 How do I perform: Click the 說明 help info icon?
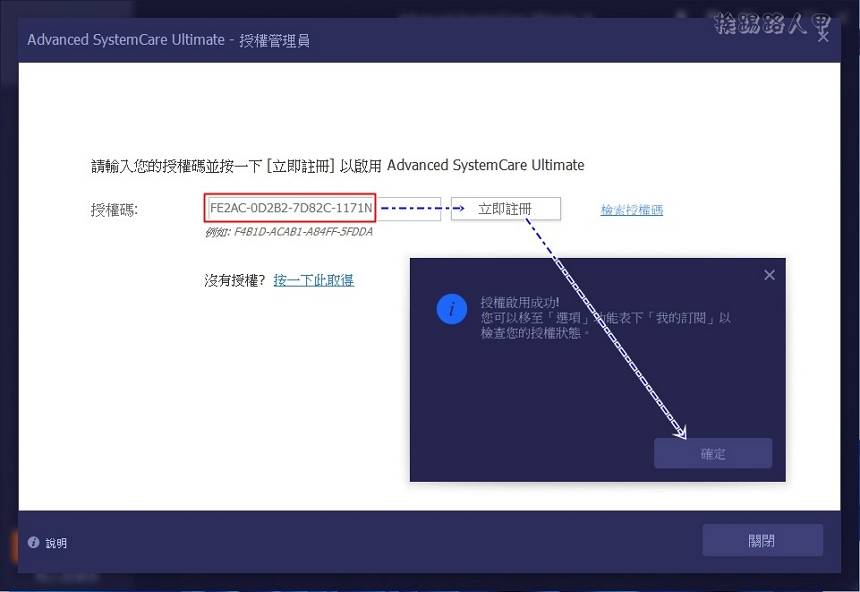point(33,542)
